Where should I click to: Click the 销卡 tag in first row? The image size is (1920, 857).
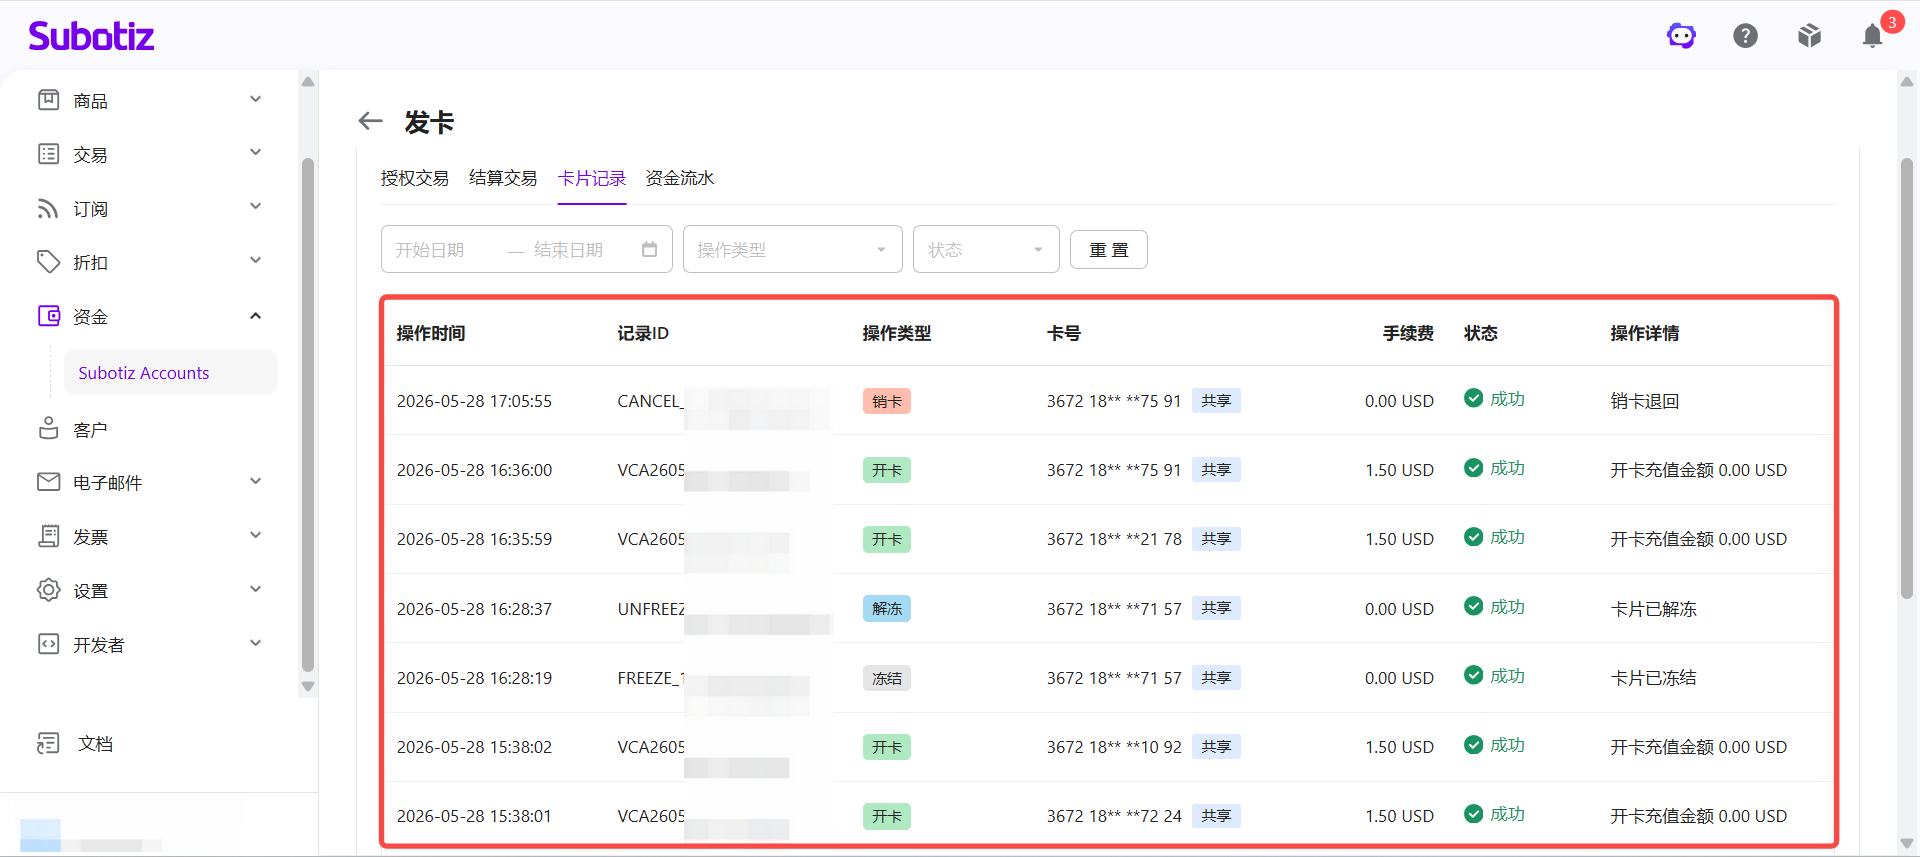click(x=886, y=401)
